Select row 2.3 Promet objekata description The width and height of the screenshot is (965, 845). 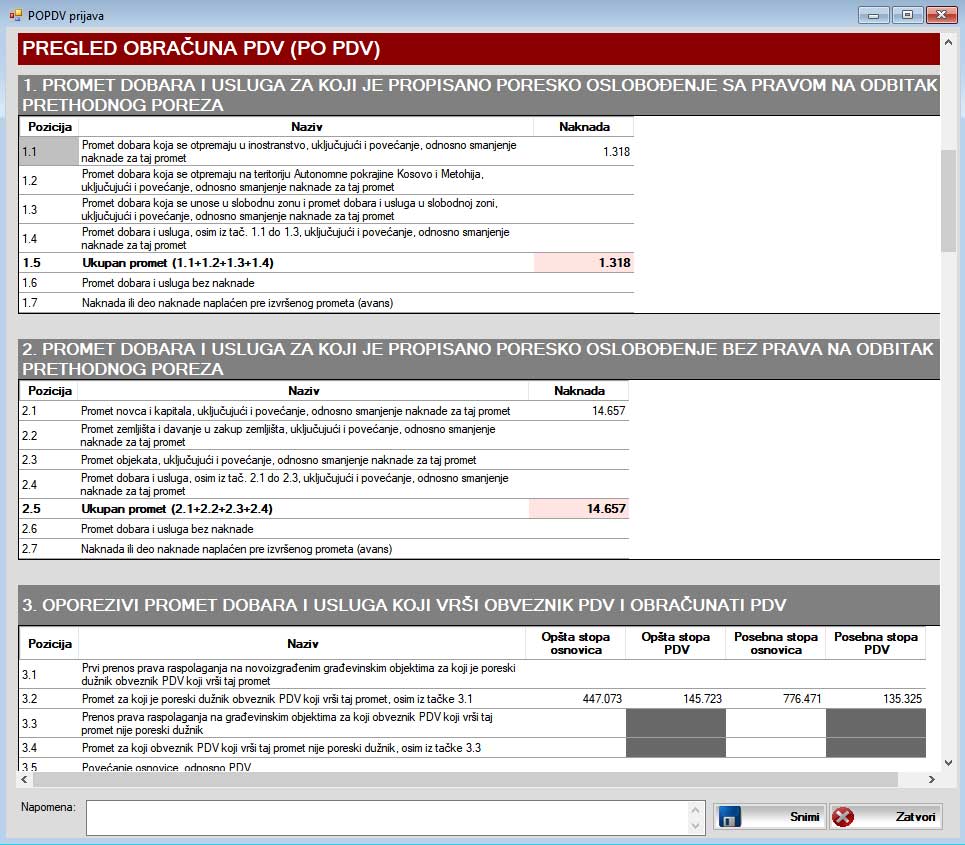coord(278,460)
